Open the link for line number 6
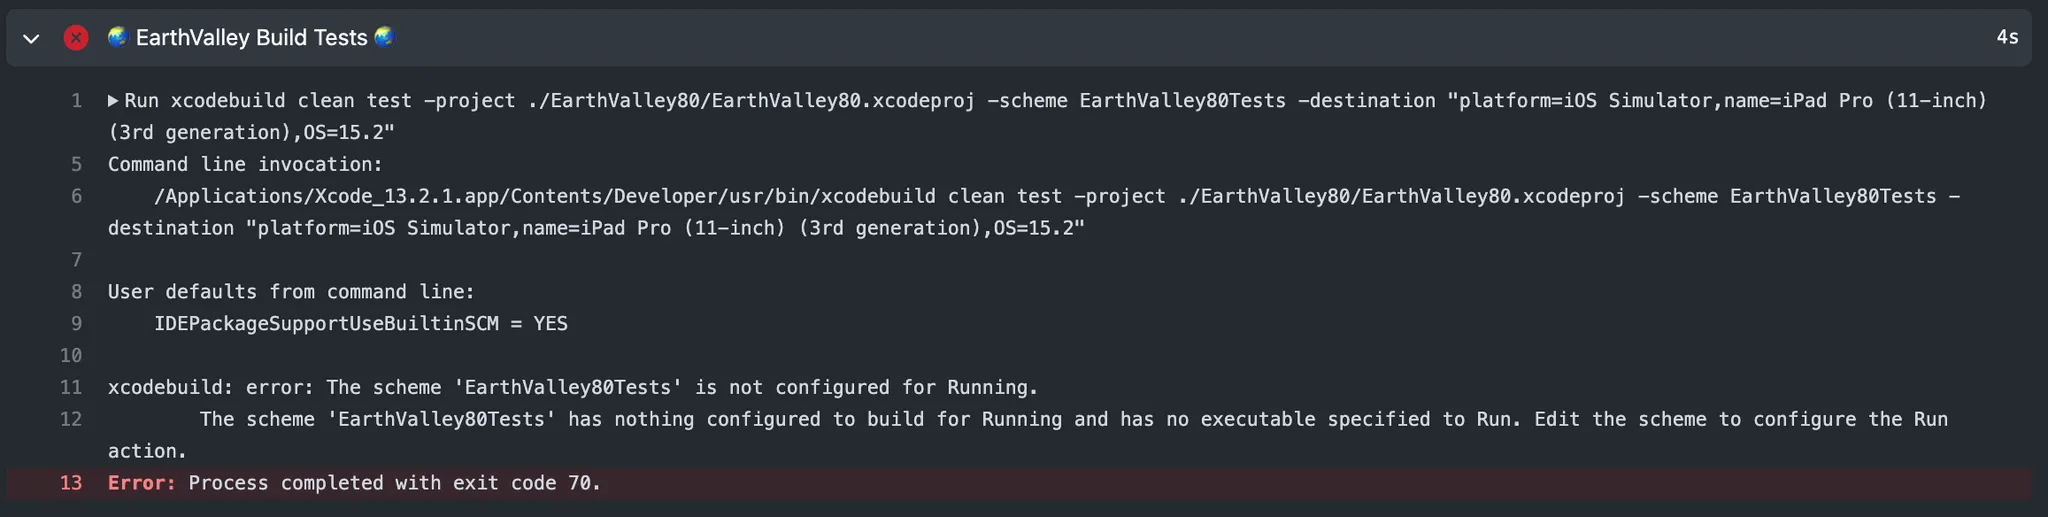This screenshot has height=517, width=2048. tap(76, 196)
